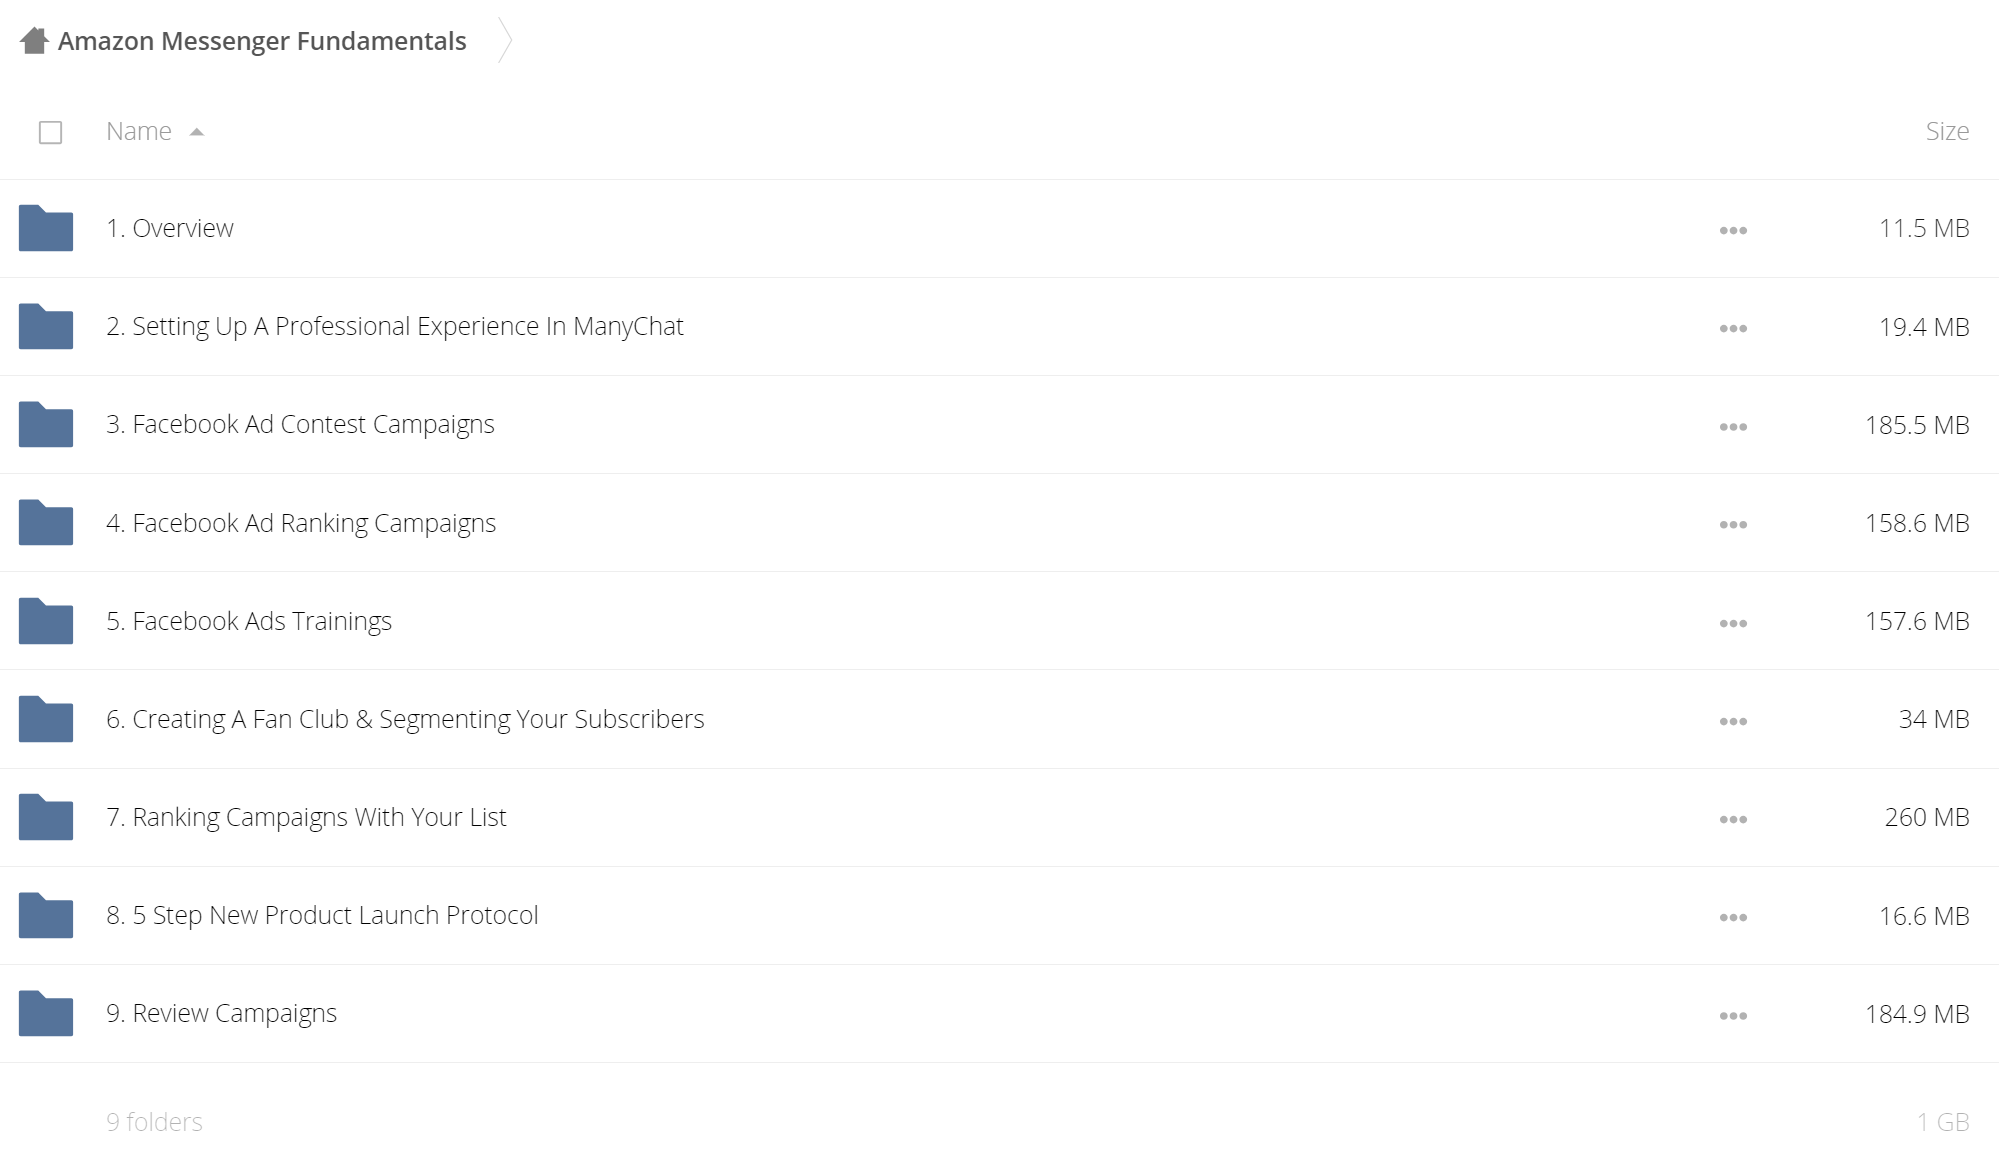Viewport: 1999px width, 1164px height.
Task: Sort by Name using the arrow indicator
Action: [197, 132]
